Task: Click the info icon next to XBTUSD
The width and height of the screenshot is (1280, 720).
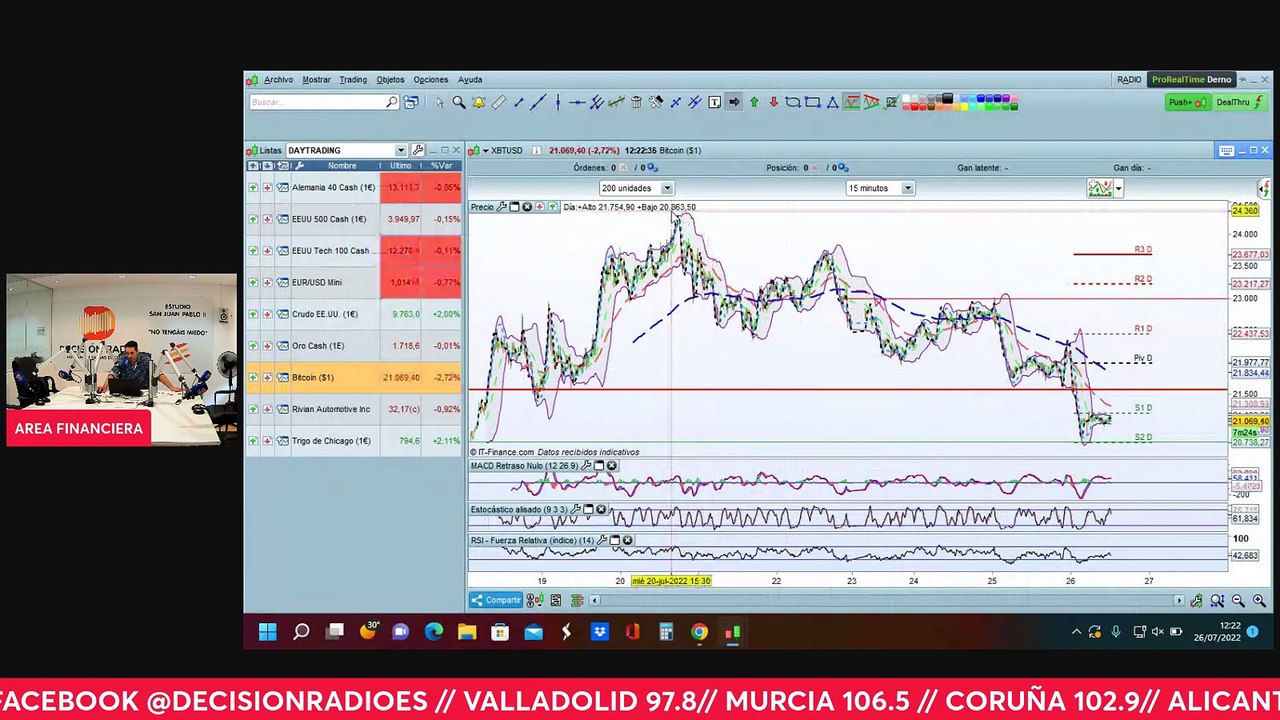Action: tap(537, 151)
